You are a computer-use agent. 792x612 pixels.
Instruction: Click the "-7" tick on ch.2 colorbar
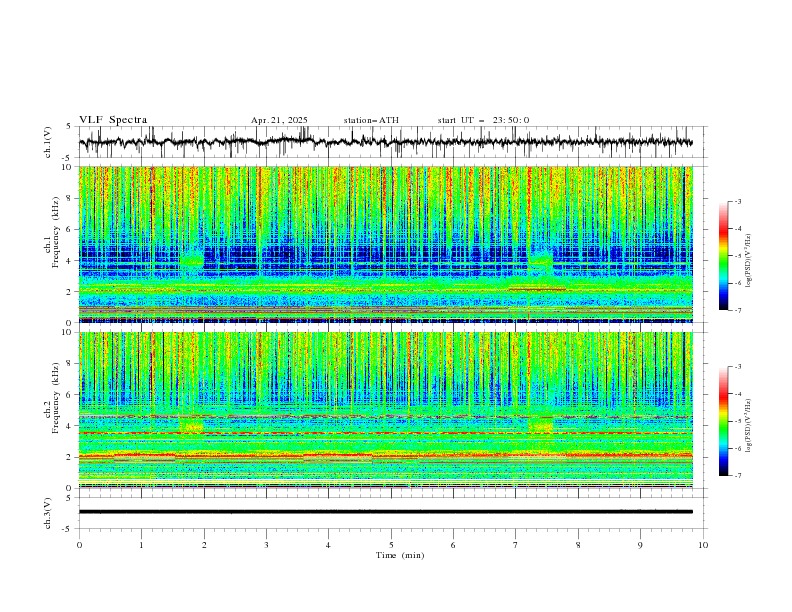point(737,476)
